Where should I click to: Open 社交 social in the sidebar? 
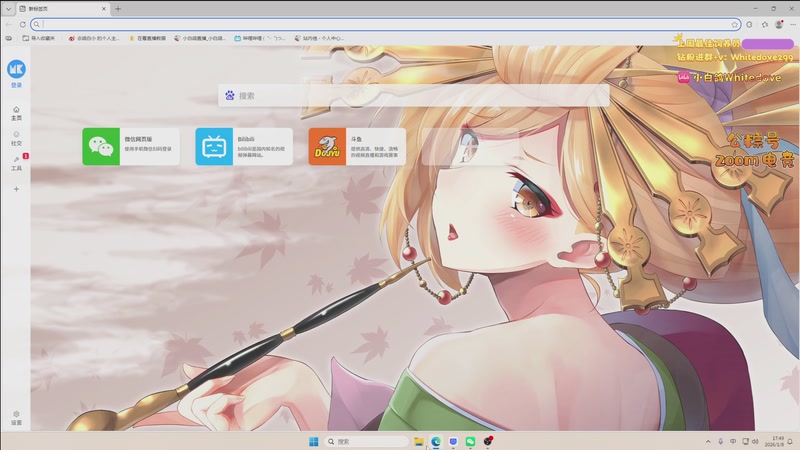click(x=16, y=139)
